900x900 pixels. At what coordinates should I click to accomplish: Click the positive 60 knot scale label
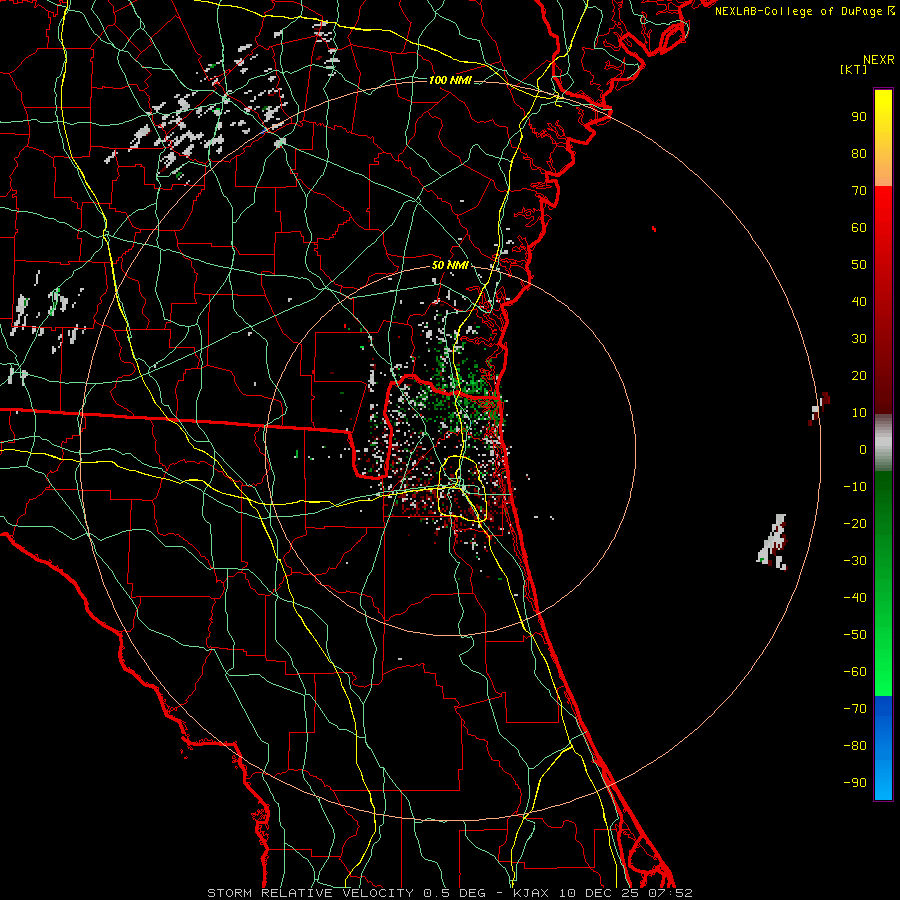coord(859,227)
